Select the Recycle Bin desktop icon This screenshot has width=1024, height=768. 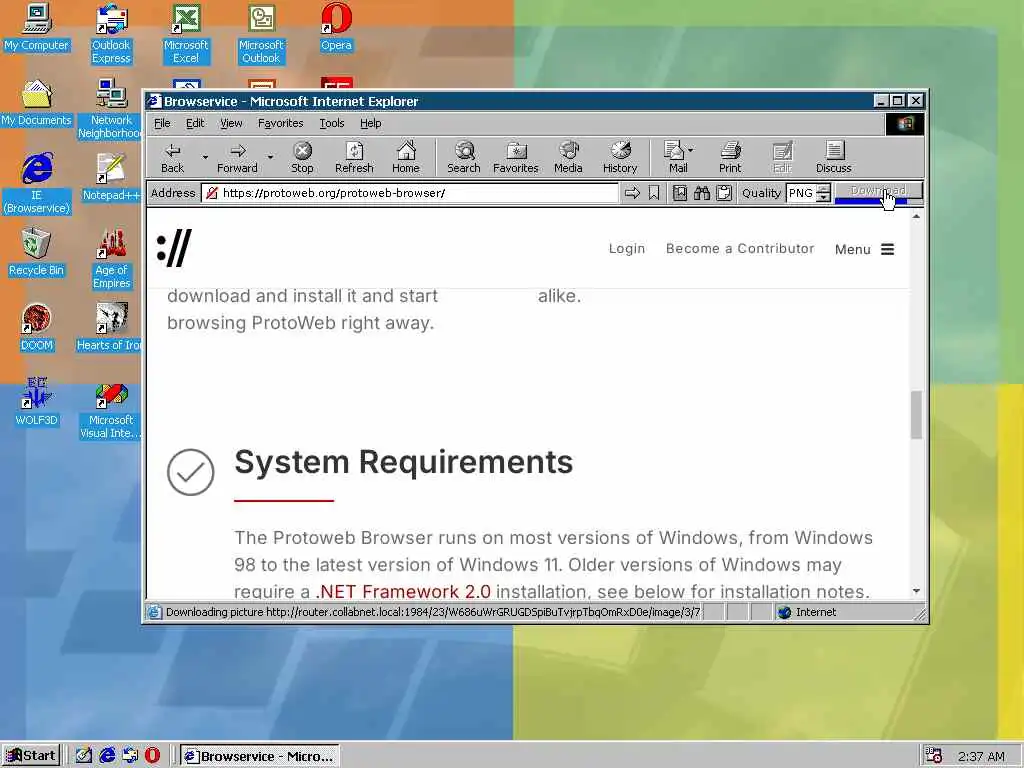tap(36, 252)
